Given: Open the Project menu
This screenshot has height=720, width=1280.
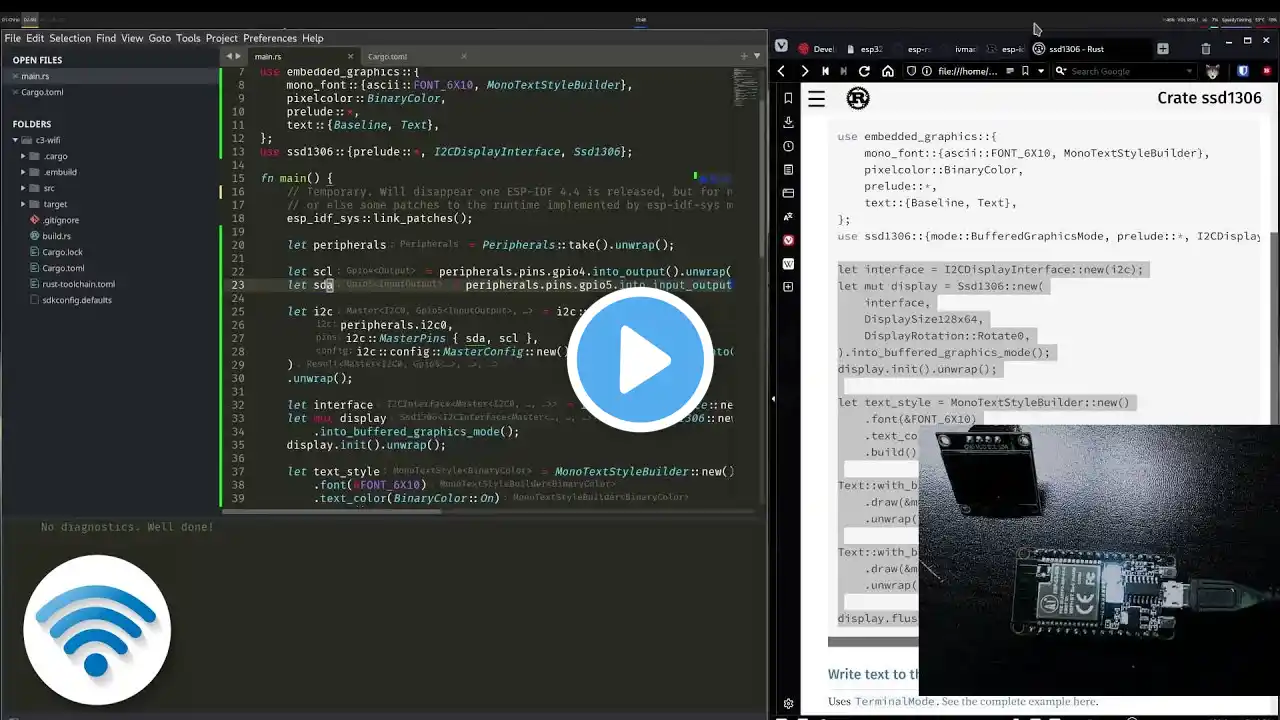Looking at the screenshot, I should coord(222,38).
